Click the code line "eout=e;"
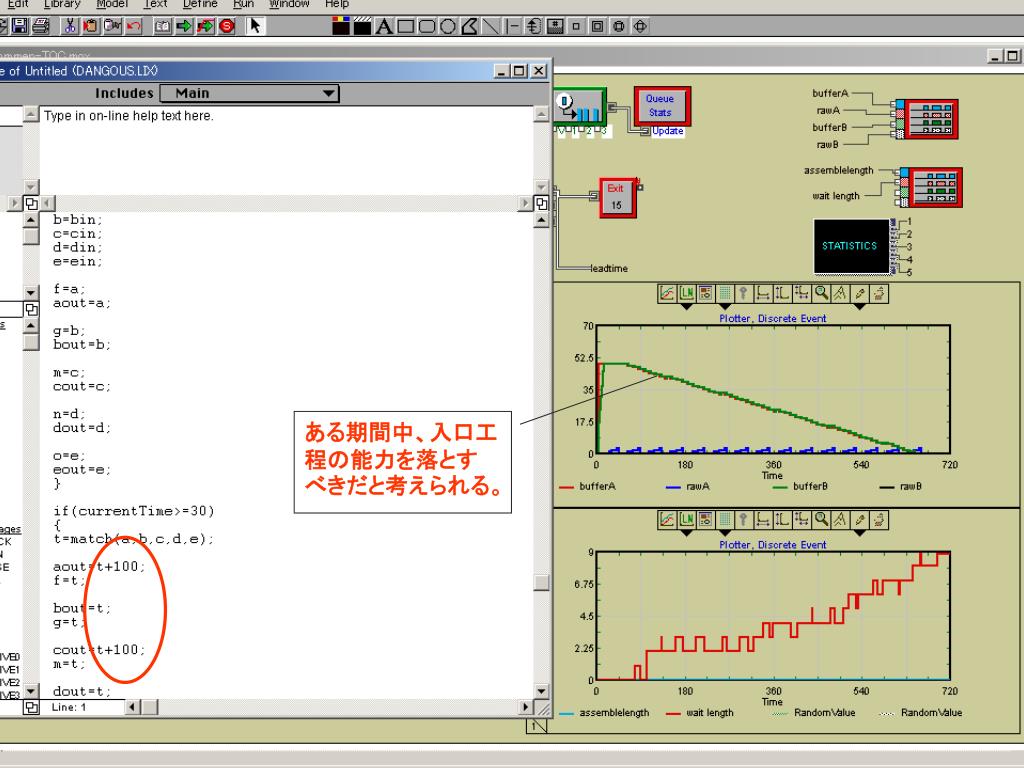Image resolution: width=1024 pixels, height=768 pixels. point(82,470)
